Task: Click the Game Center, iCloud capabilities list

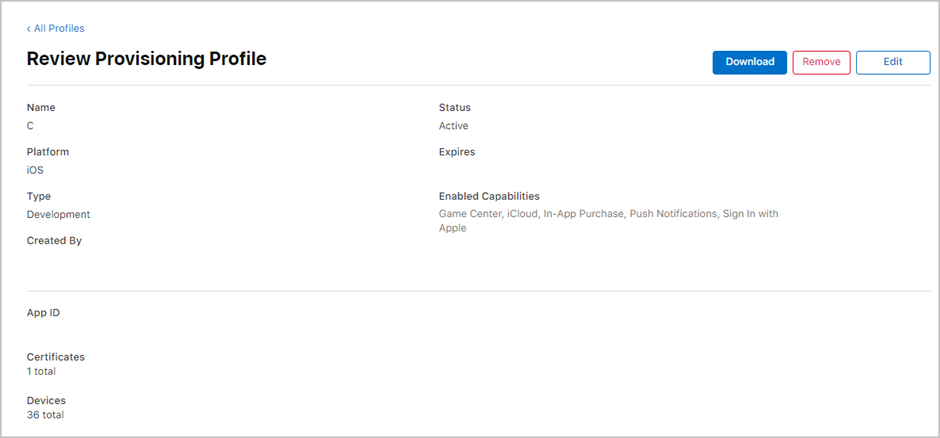Action: tap(608, 221)
